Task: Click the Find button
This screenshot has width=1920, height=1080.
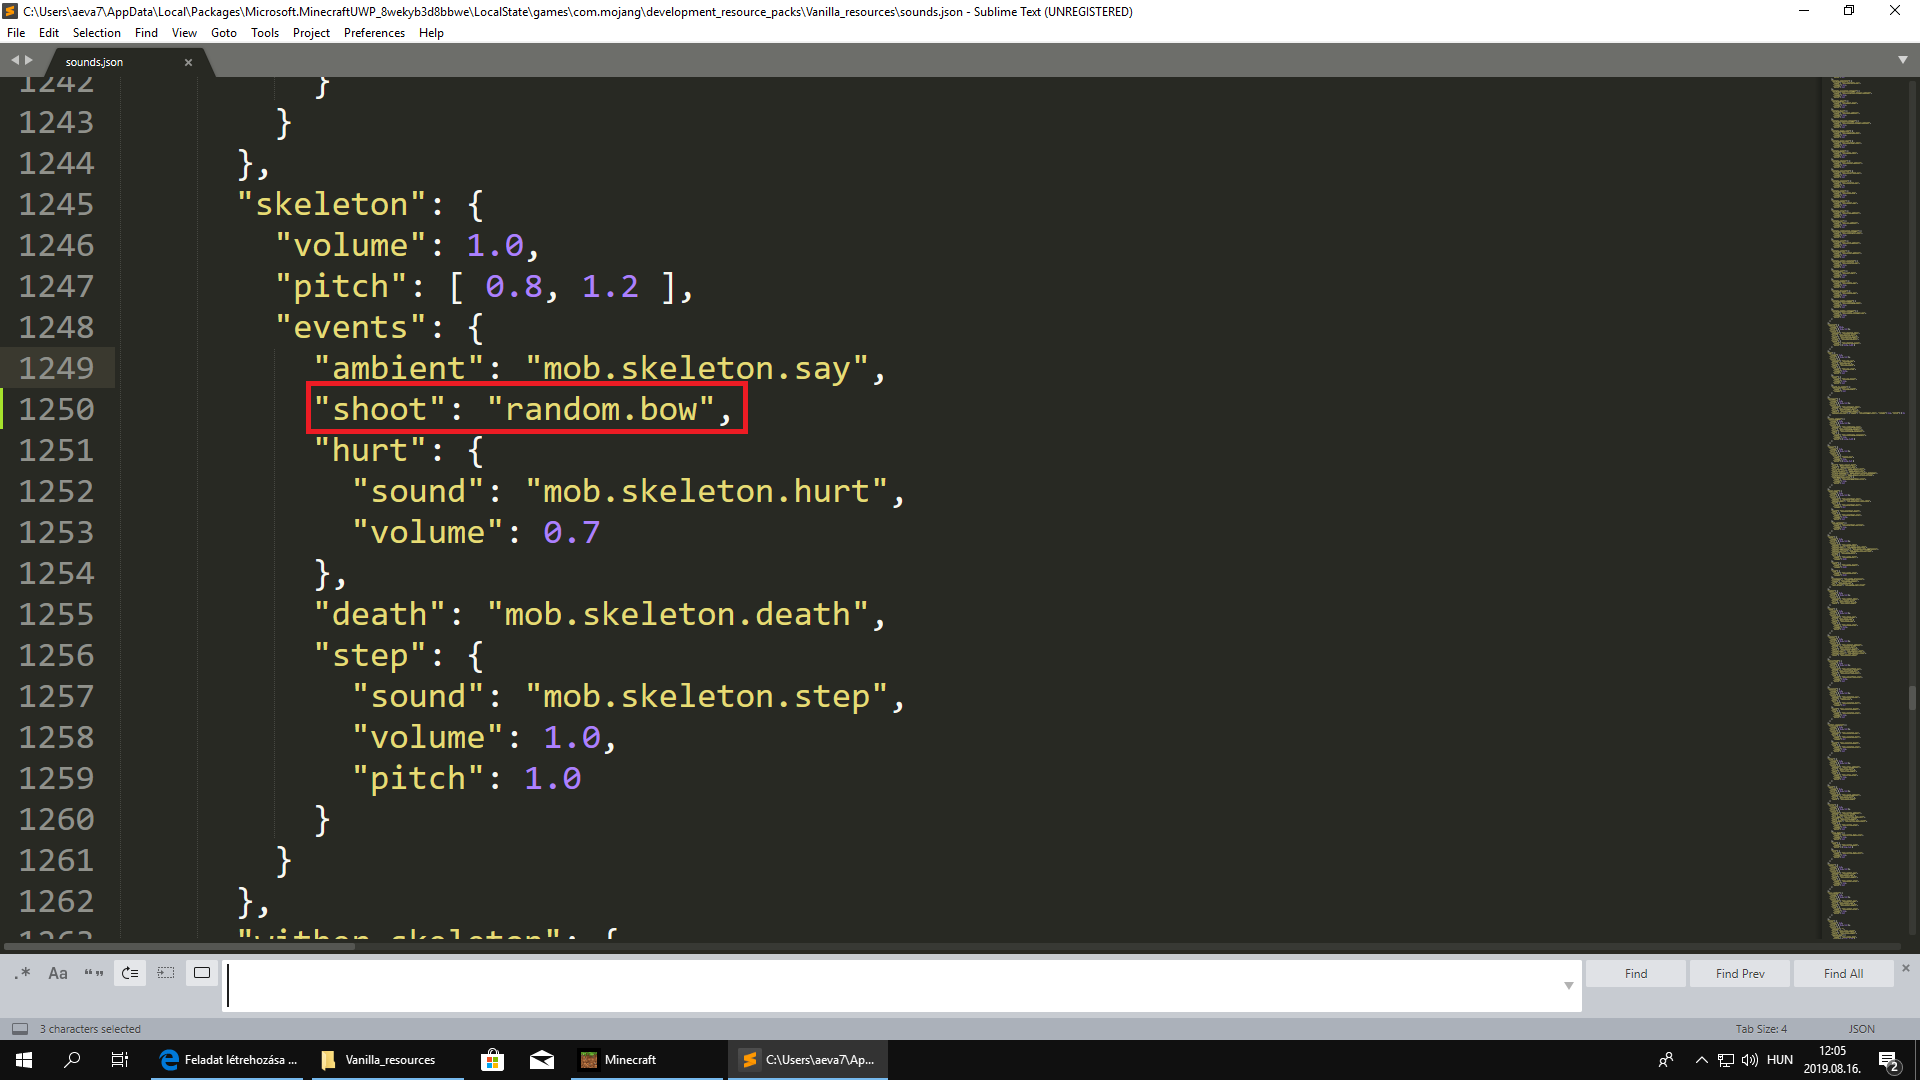Action: pyautogui.click(x=1636, y=973)
